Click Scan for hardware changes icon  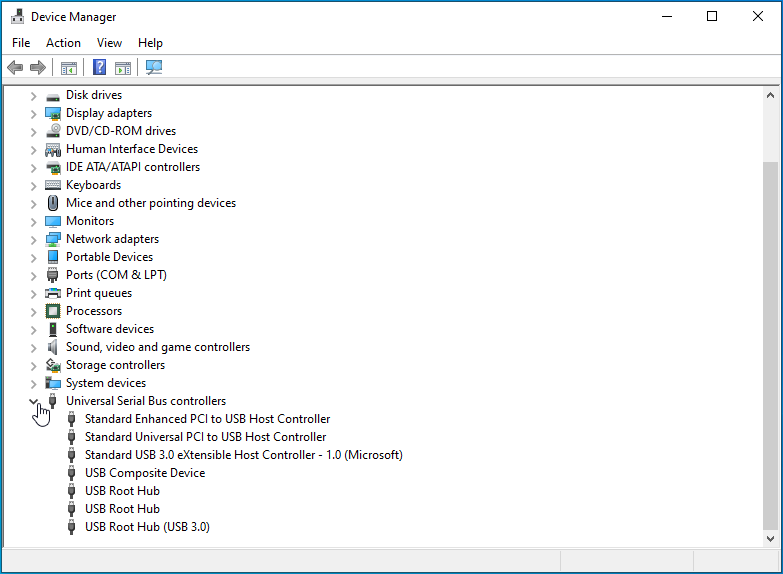154,68
